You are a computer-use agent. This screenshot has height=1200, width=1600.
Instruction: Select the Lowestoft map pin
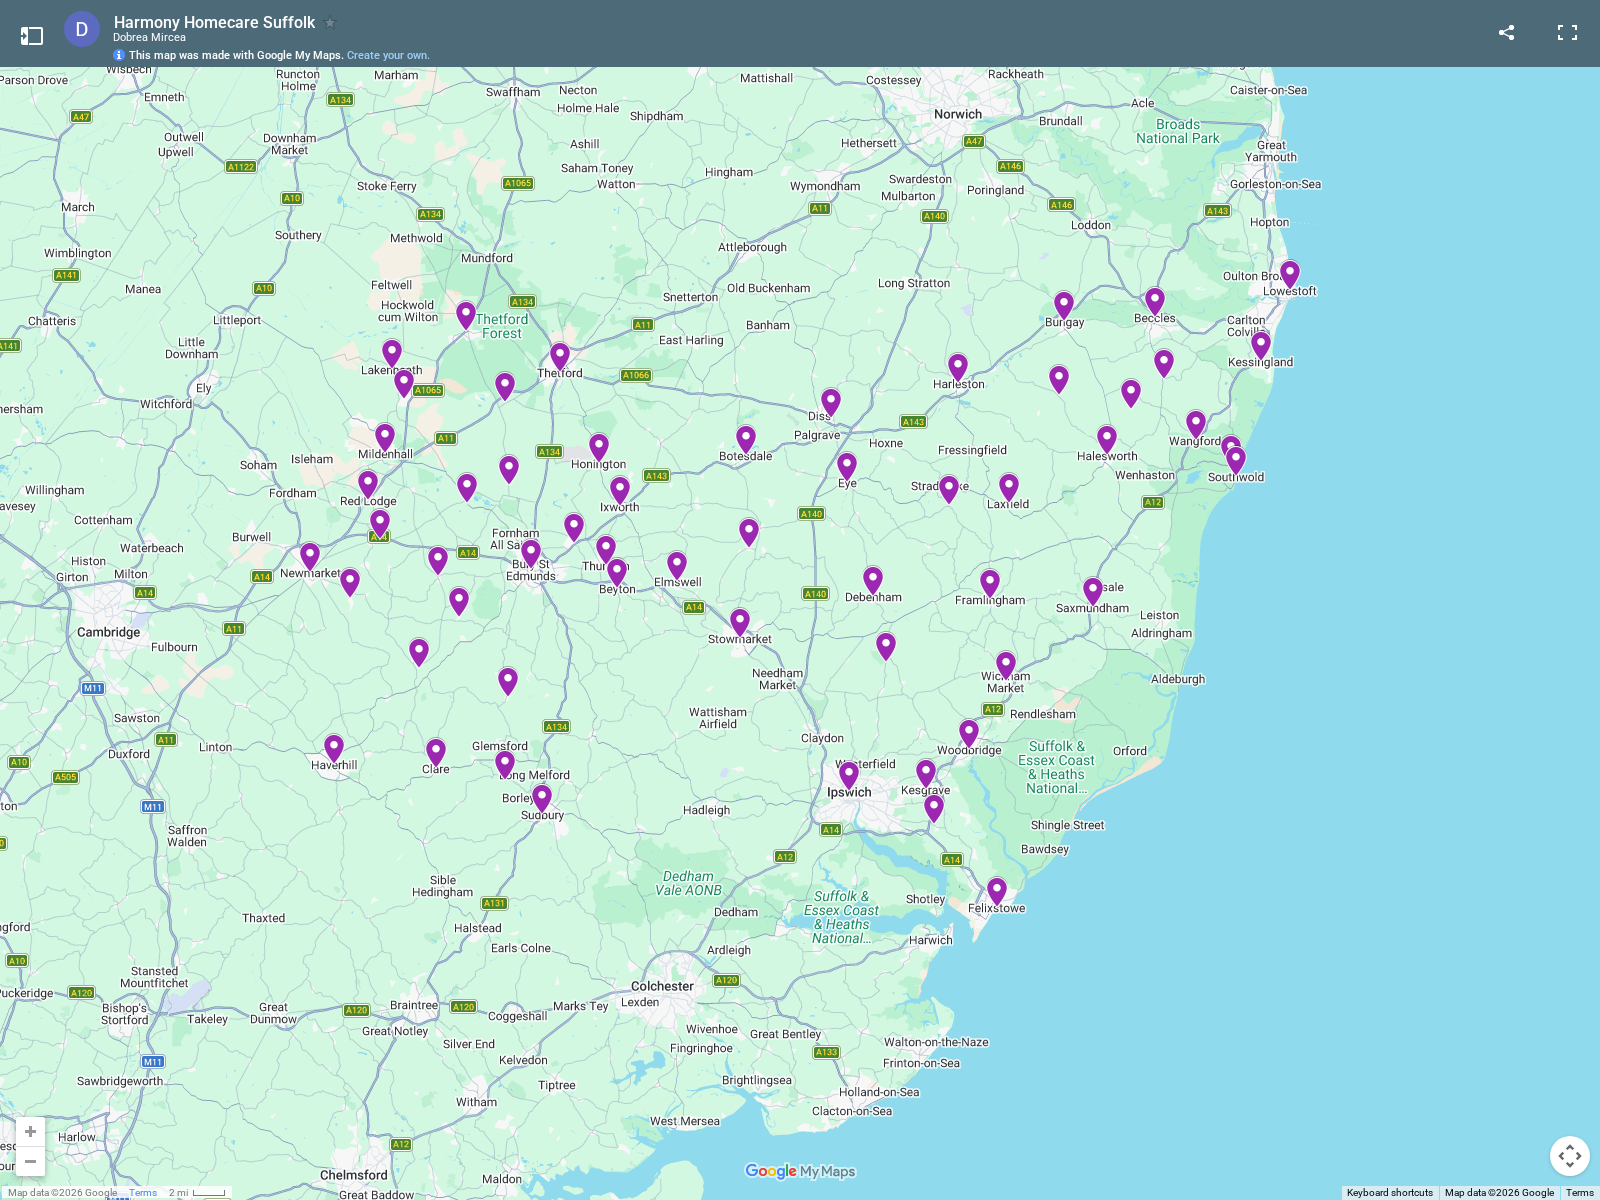pos(1290,273)
